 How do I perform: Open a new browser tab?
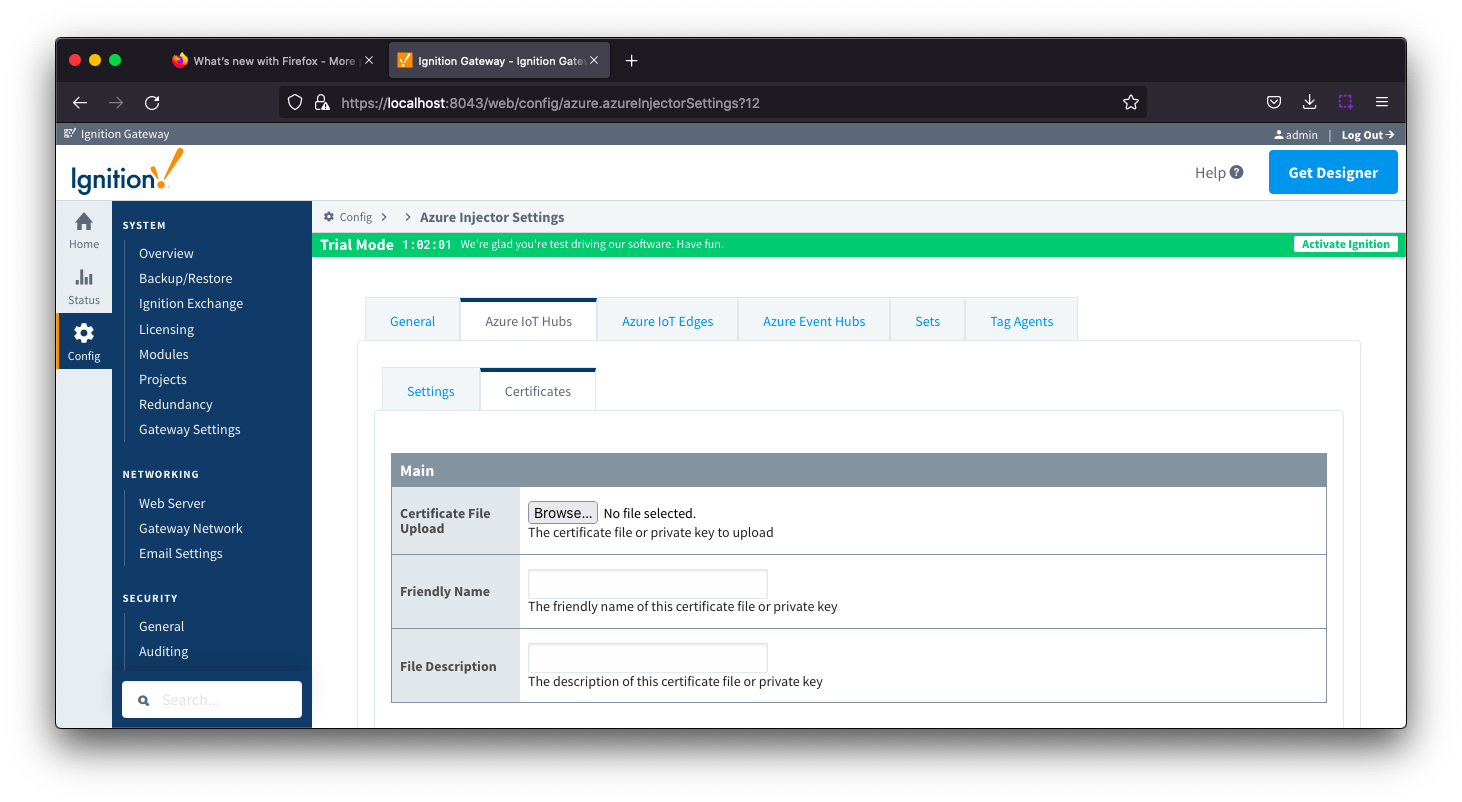pos(631,61)
